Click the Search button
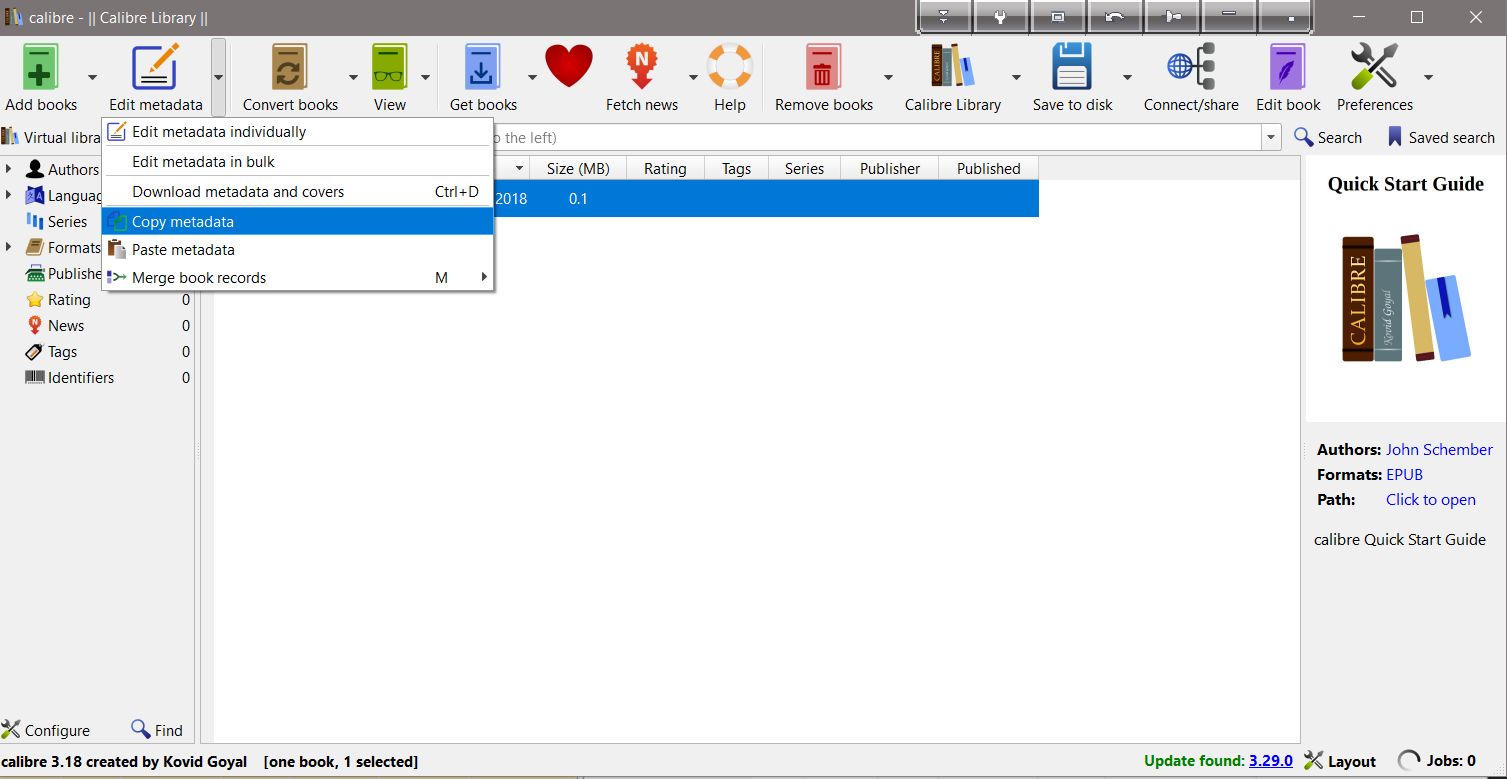Screen dimensions: 1507x779 click(1328, 138)
